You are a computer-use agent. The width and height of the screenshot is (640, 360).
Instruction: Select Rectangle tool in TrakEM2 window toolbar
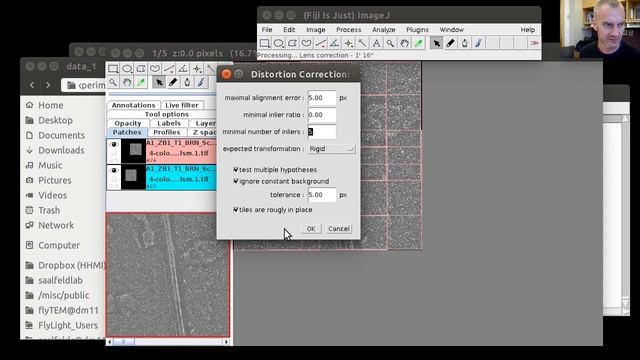click(x=113, y=69)
